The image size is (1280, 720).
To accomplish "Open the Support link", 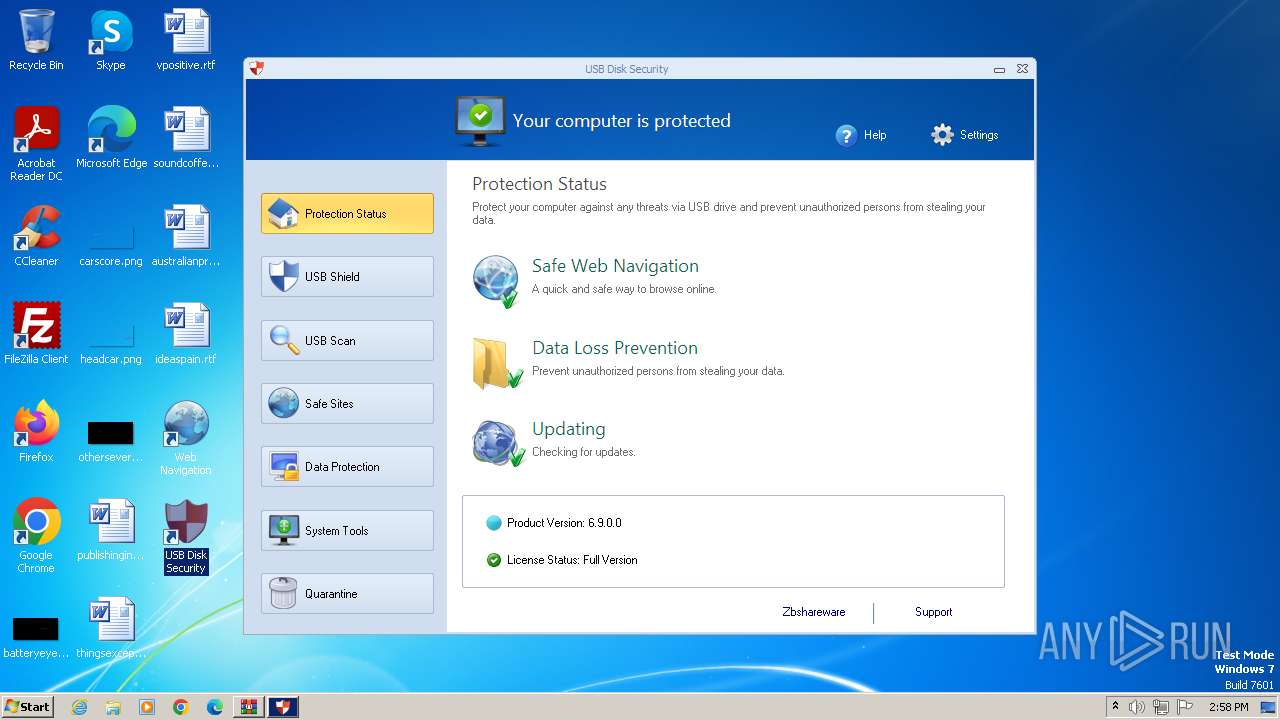I will pyautogui.click(x=933, y=612).
